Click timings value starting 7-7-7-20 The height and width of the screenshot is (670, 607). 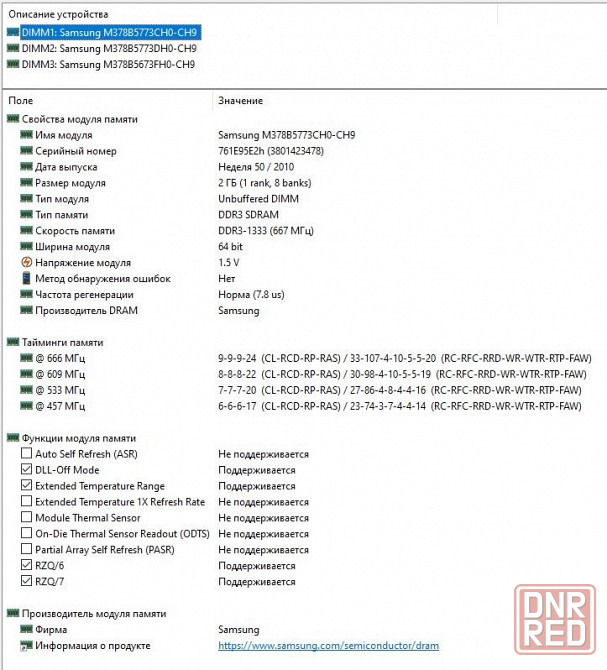click(400, 390)
